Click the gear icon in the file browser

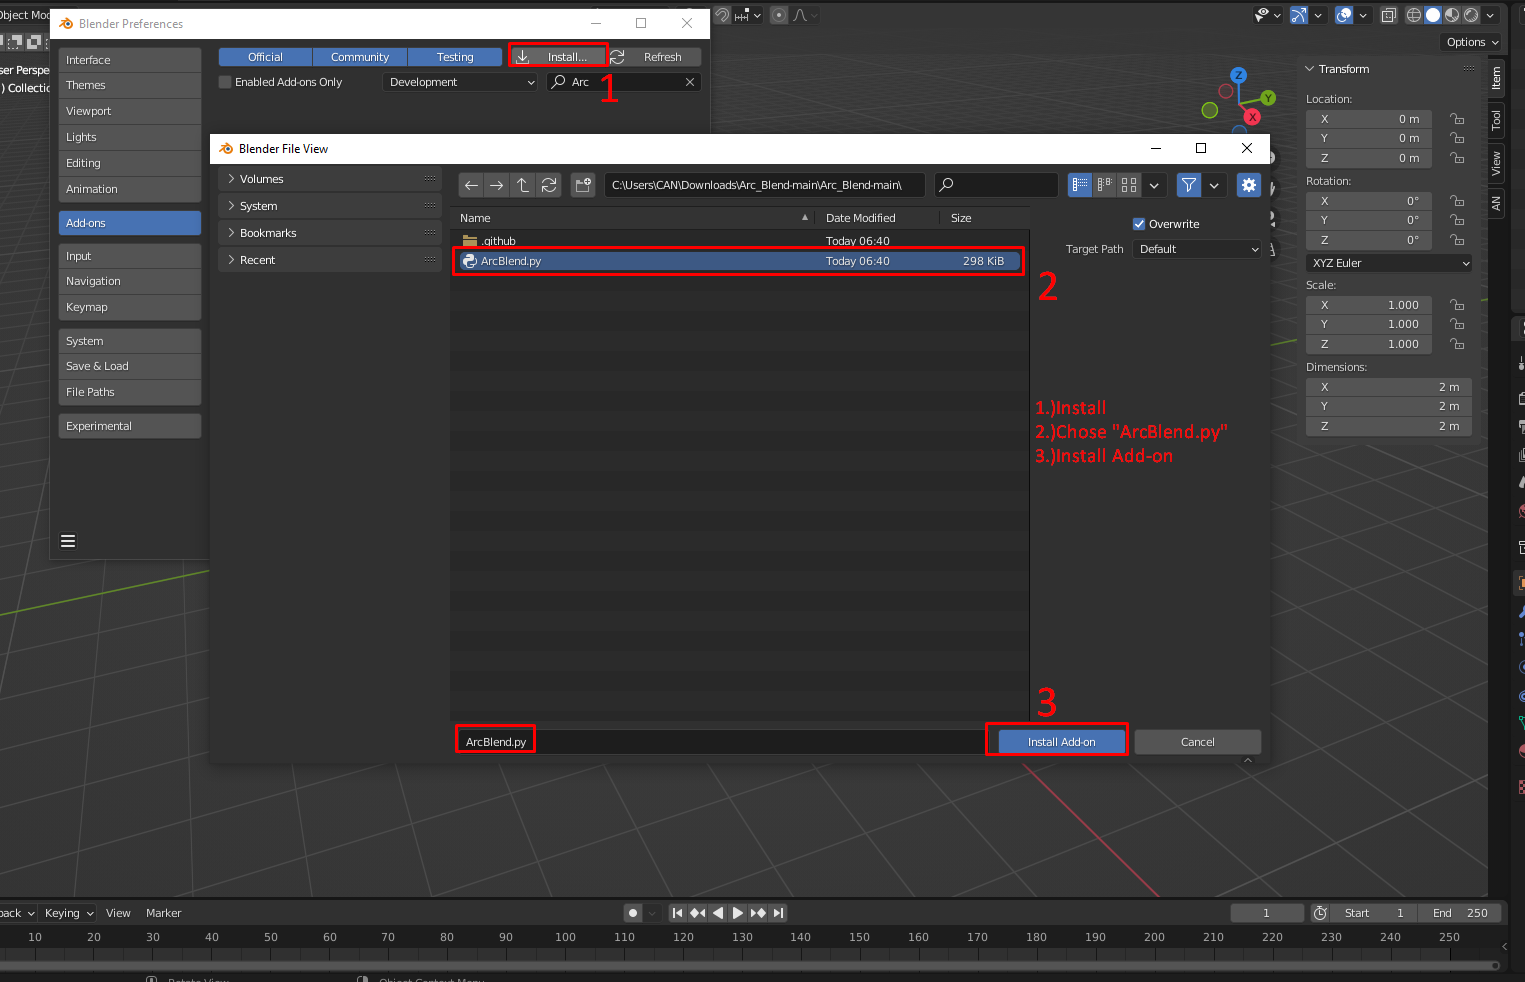(x=1248, y=185)
